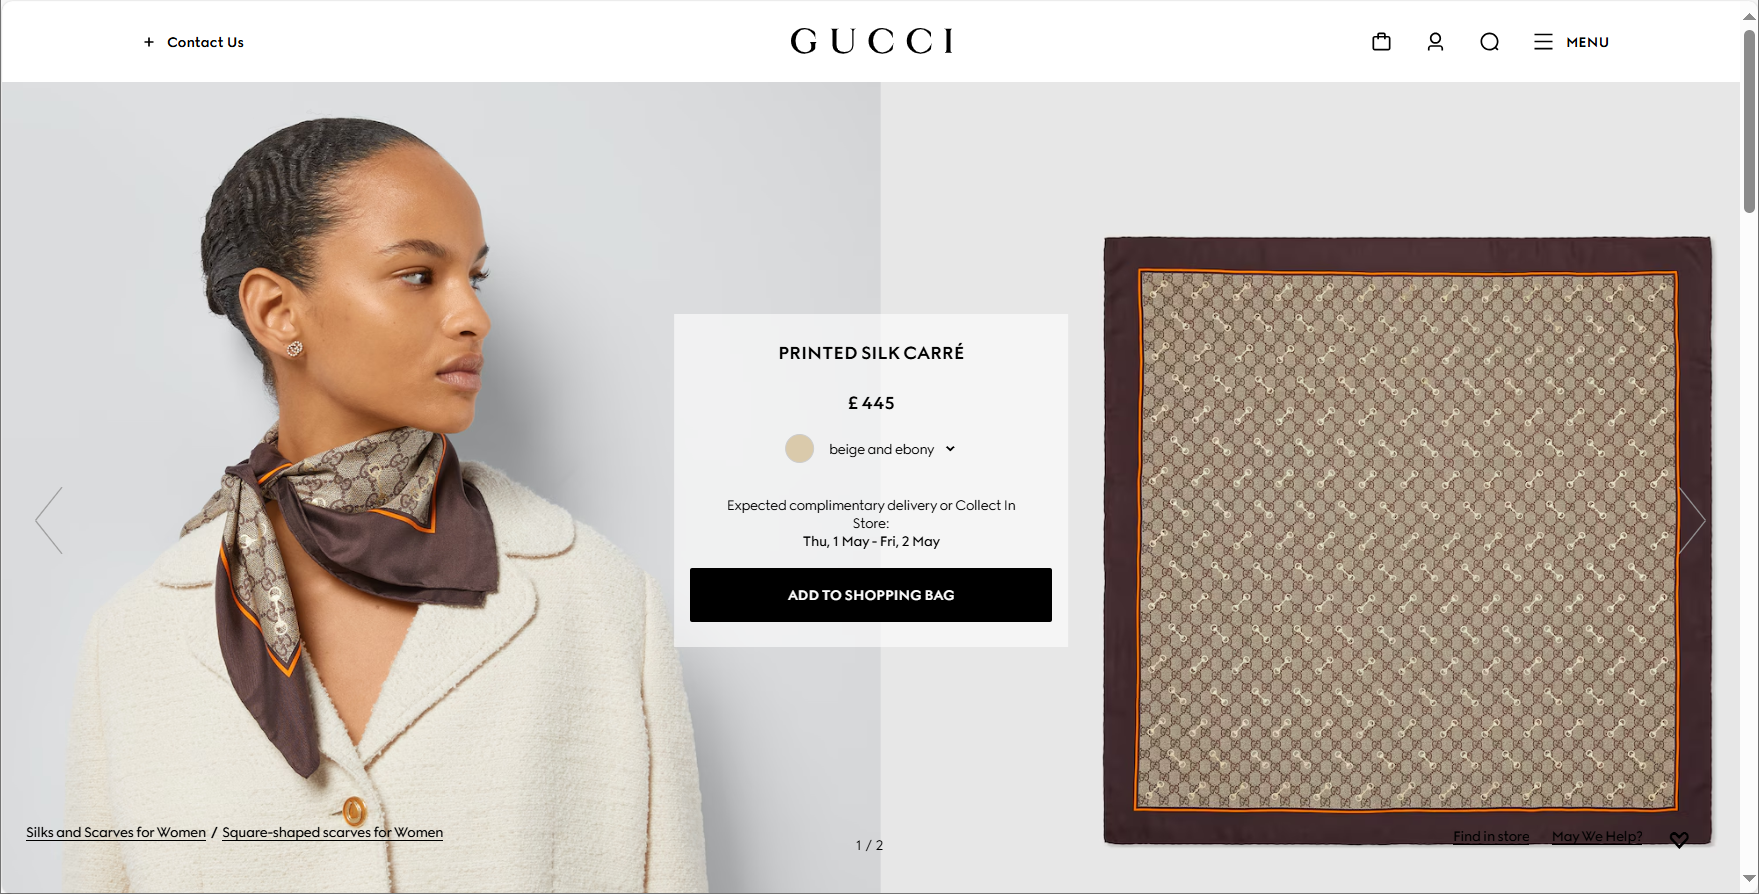
Task: Open Silks and Scarves for Women breadcrumb
Action: 116,832
